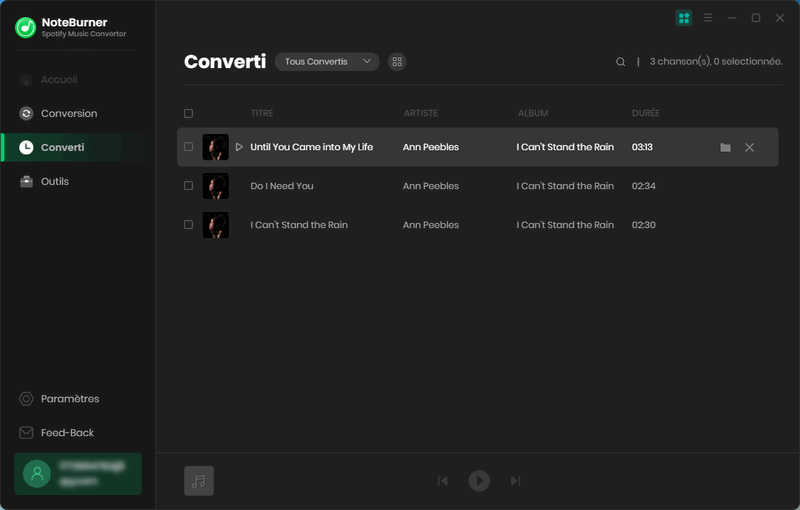The height and width of the screenshot is (510, 800).
Task: Play Until You Came into My Life track
Action: [x=239, y=147]
